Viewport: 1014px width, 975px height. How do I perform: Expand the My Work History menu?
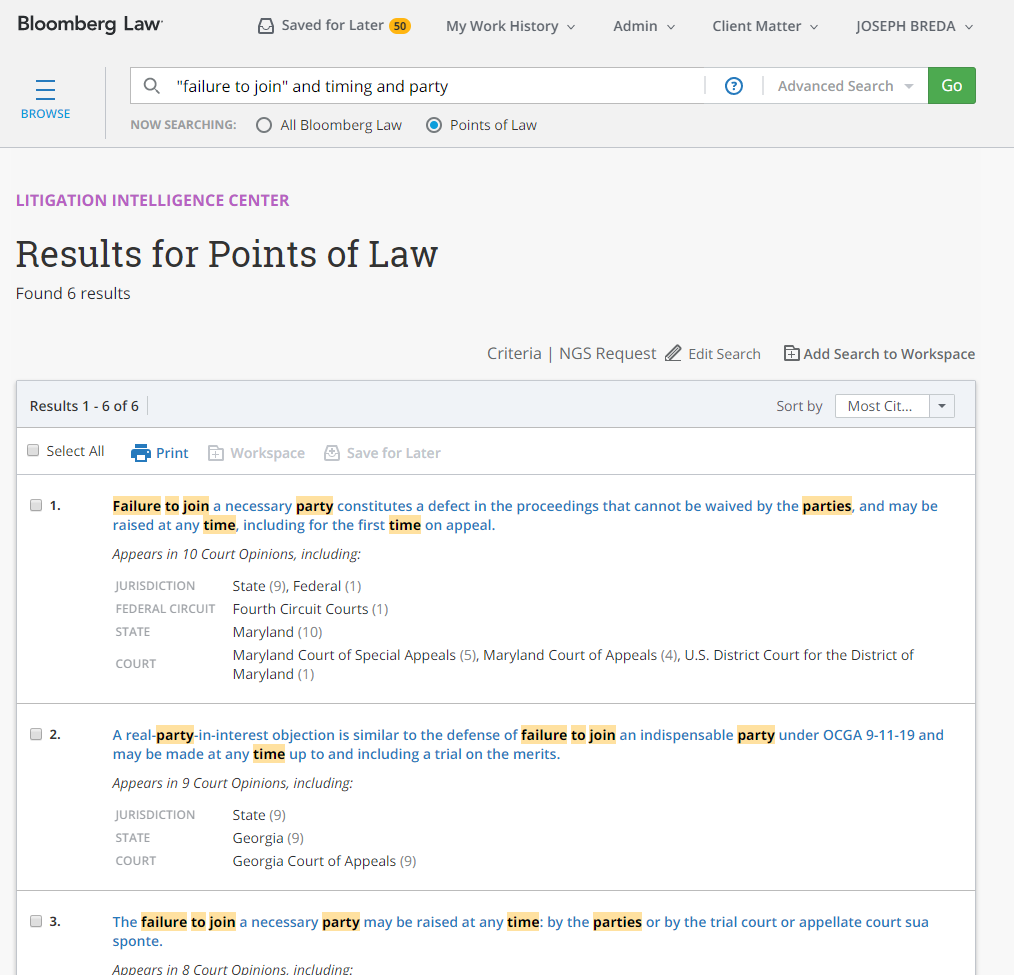pos(510,26)
